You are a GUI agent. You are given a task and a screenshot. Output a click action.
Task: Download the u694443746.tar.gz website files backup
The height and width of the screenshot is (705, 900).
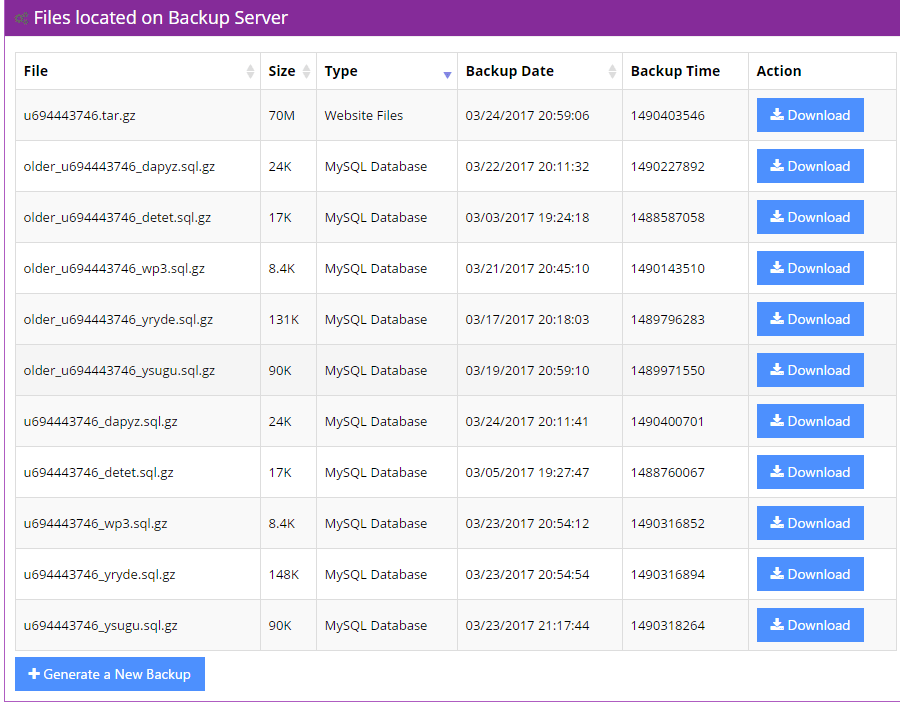(x=810, y=115)
